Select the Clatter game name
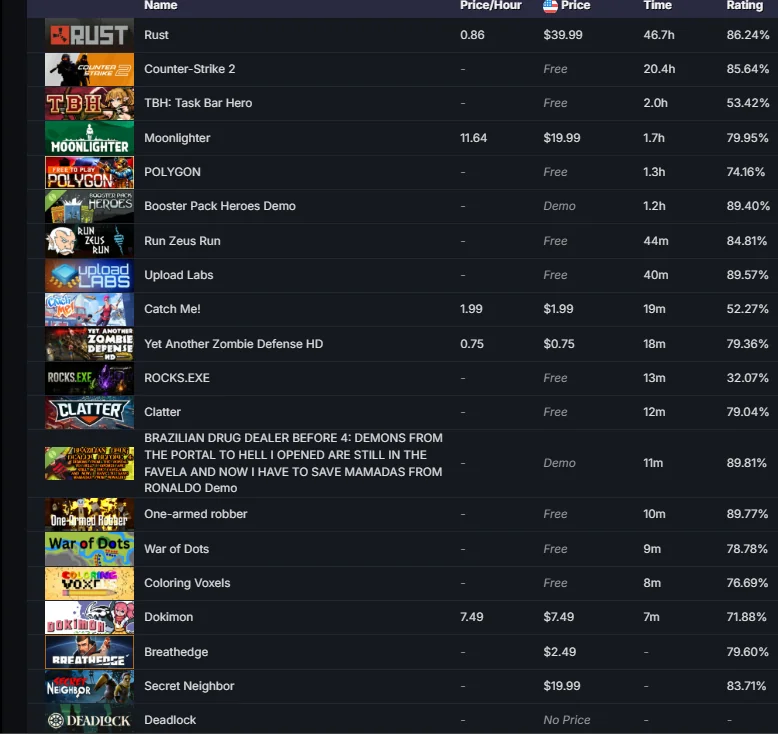This screenshot has width=778, height=734. (x=162, y=412)
